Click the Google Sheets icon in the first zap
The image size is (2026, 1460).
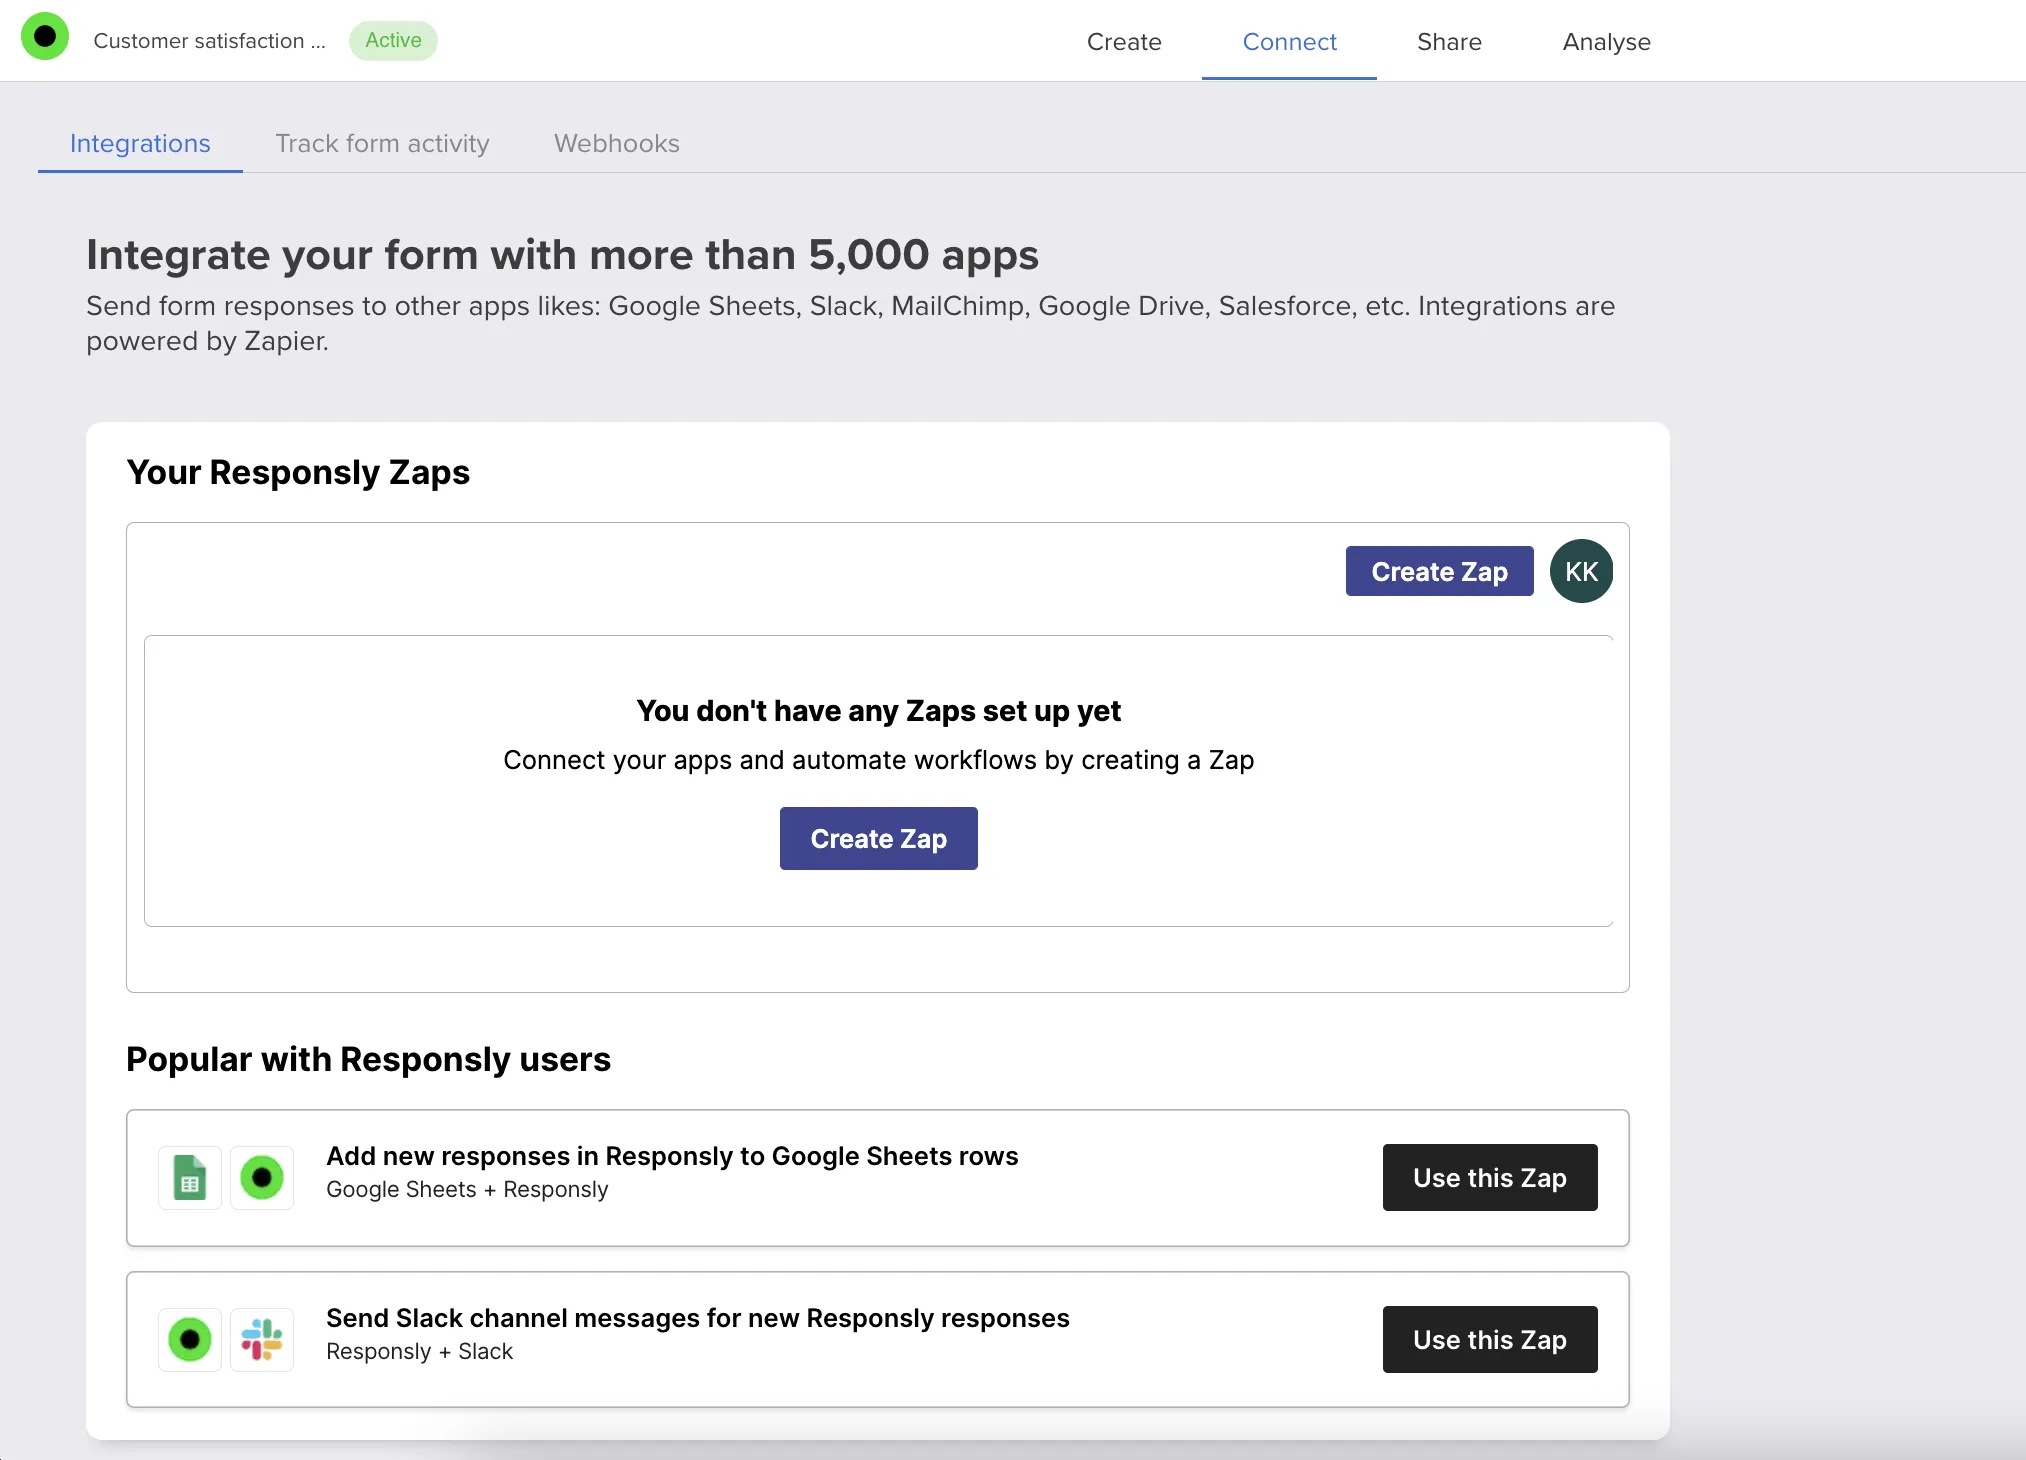coord(189,1177)
